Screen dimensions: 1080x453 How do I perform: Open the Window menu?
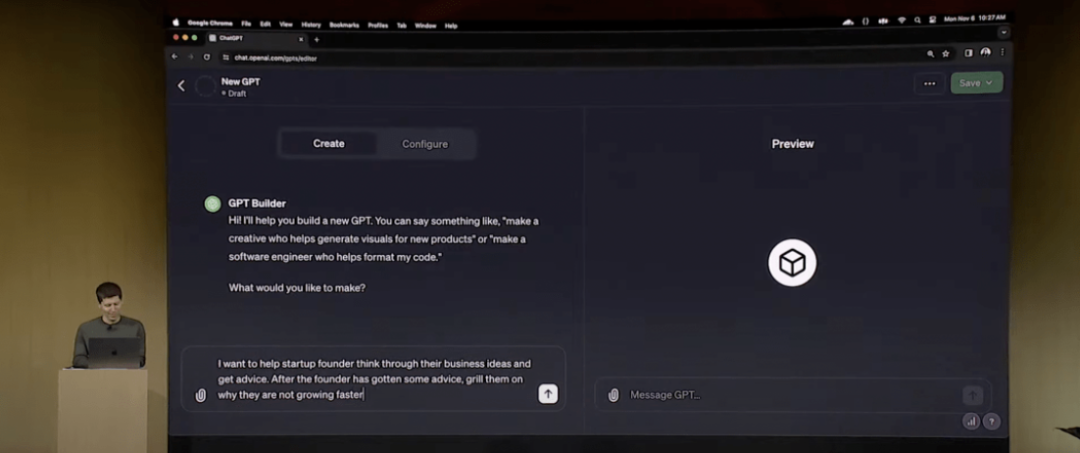(426, 25)
